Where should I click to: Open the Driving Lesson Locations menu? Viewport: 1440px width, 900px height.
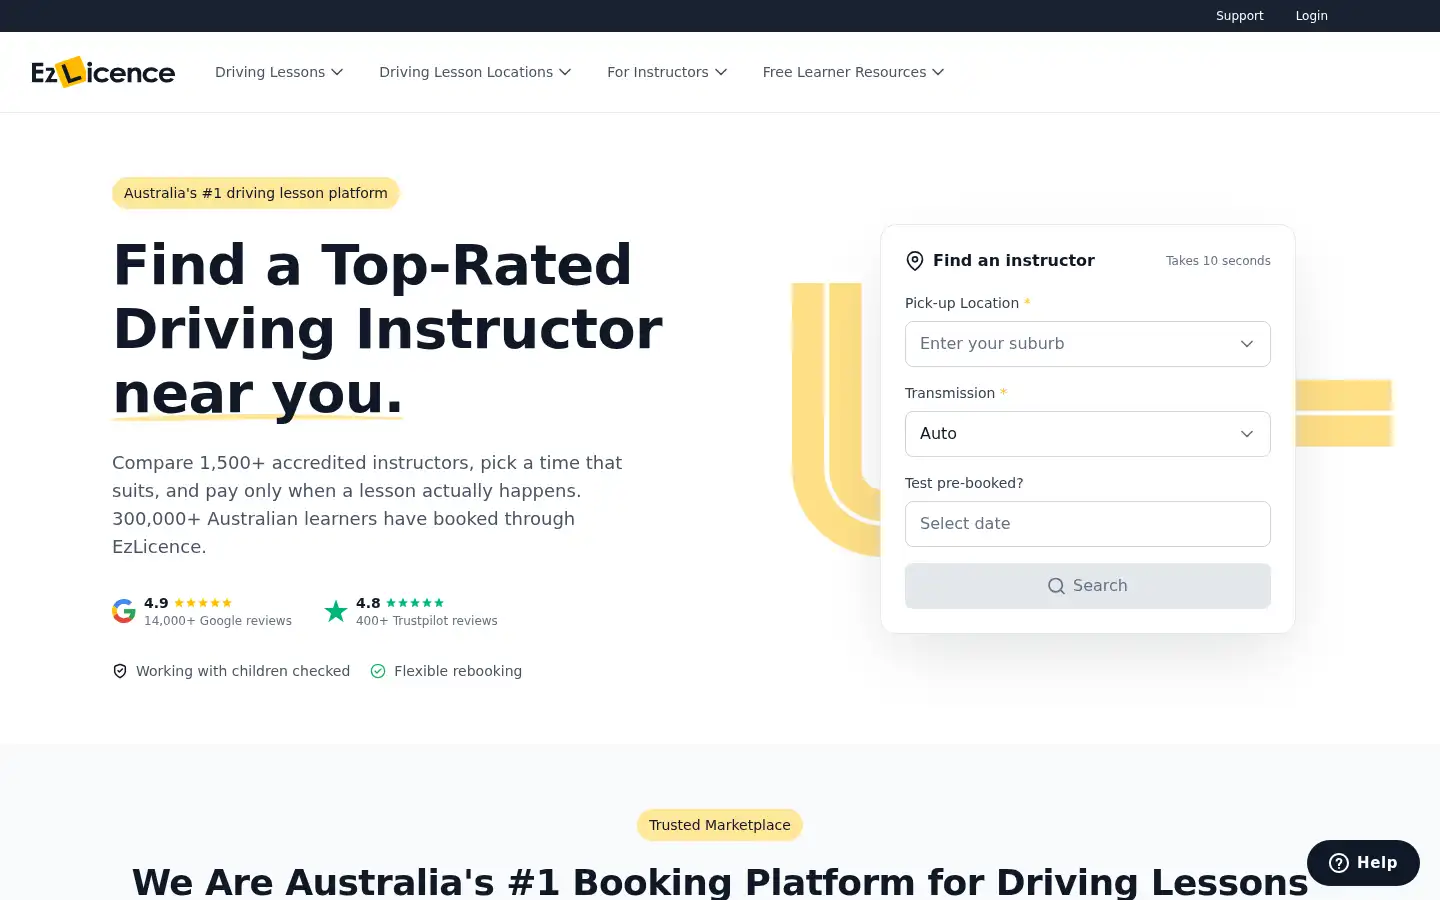475,72
